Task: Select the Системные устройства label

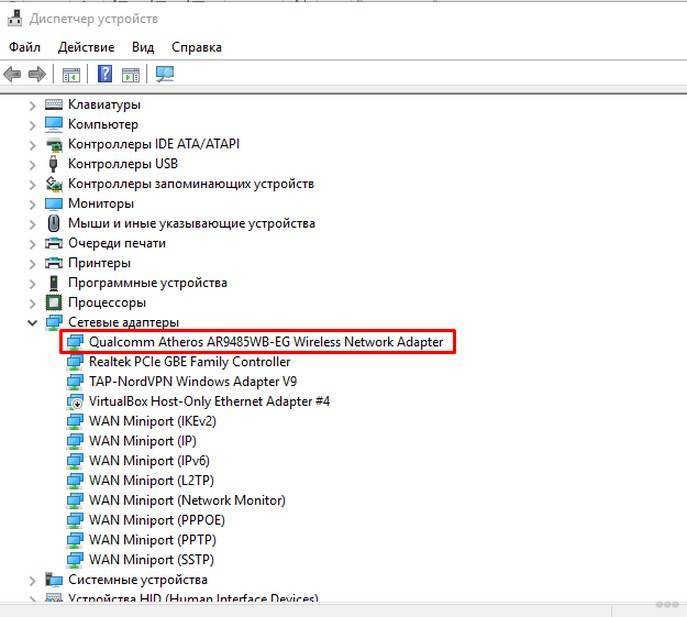Action: pos(138,580)
